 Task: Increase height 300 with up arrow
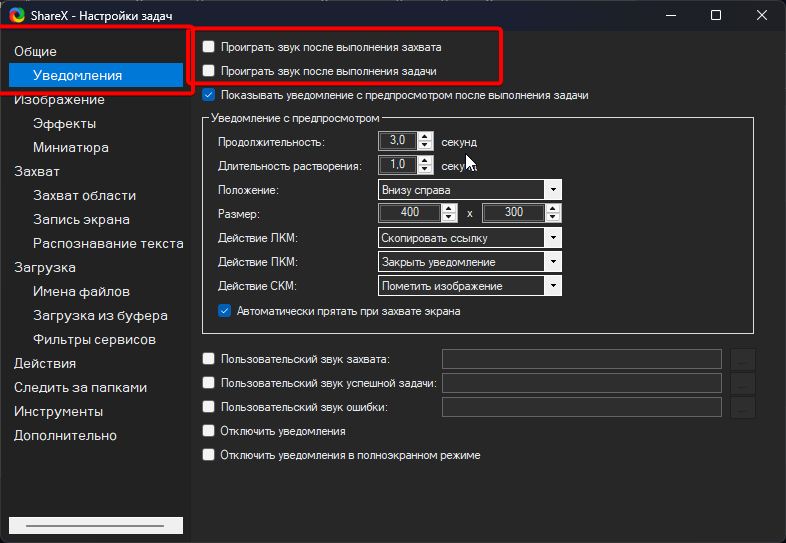tap(553, 209)
